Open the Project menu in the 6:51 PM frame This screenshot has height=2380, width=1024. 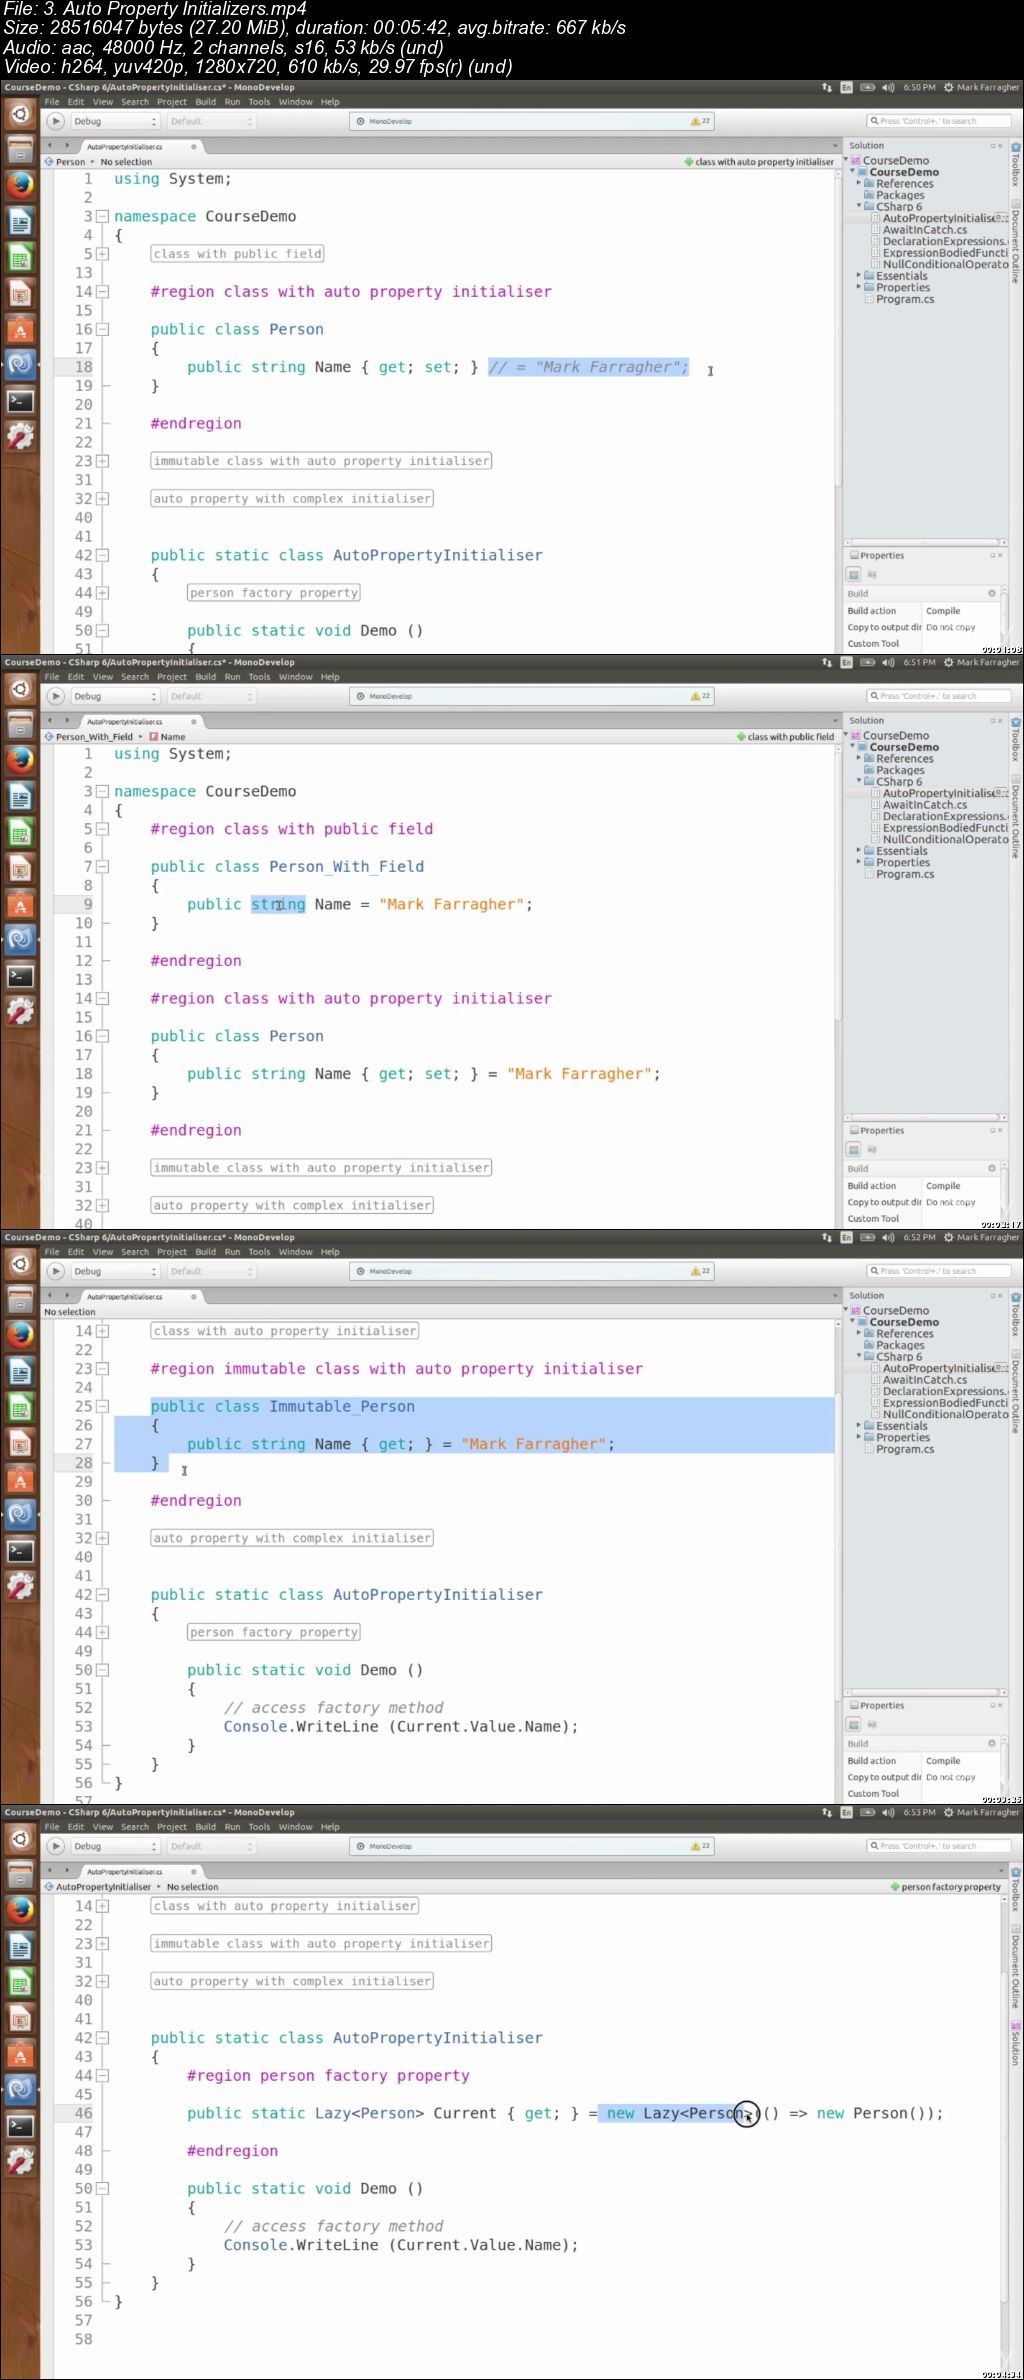click(172, 677)
